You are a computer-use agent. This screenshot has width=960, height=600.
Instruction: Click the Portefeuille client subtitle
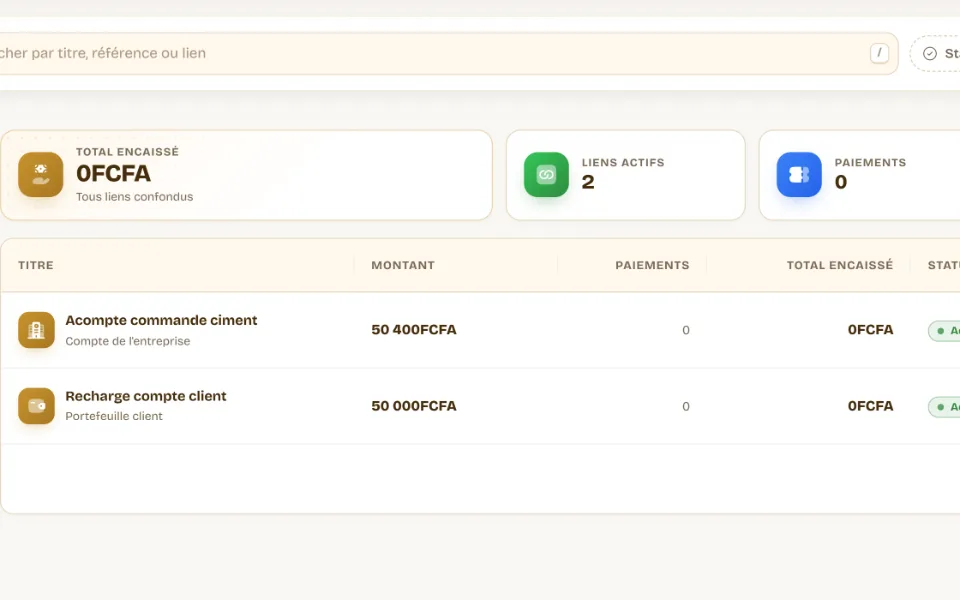tap(114, 416)
